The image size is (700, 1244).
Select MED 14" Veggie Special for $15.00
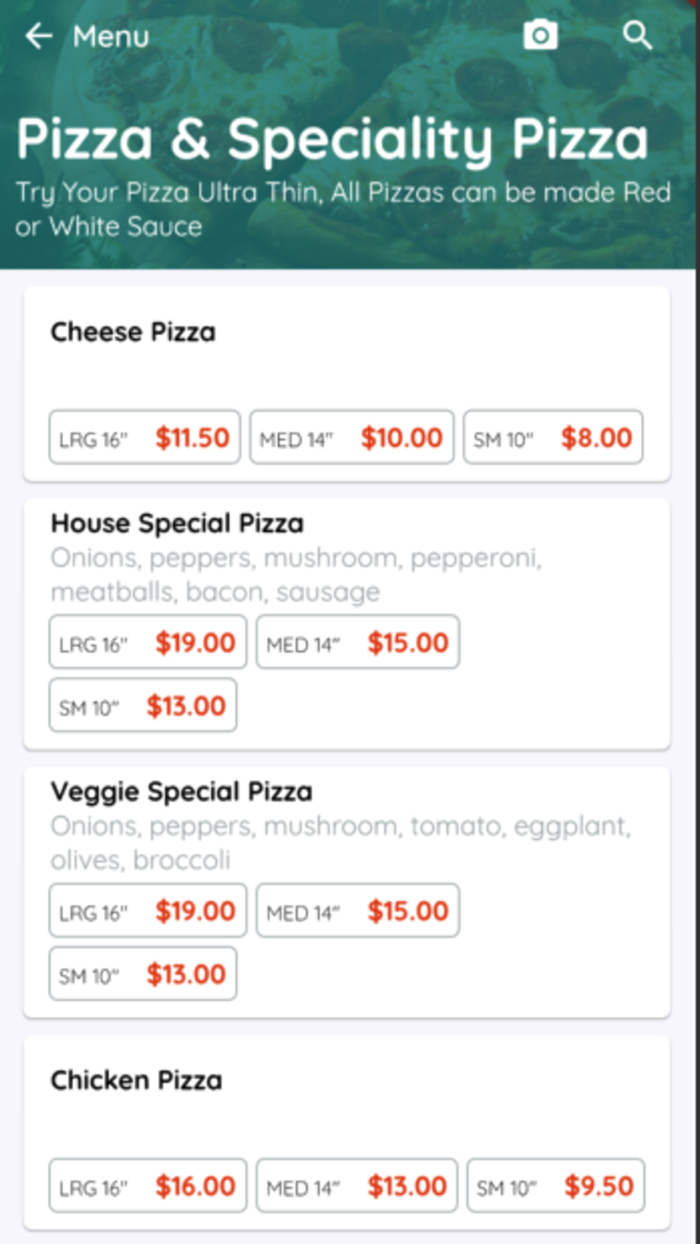point(357,910)
